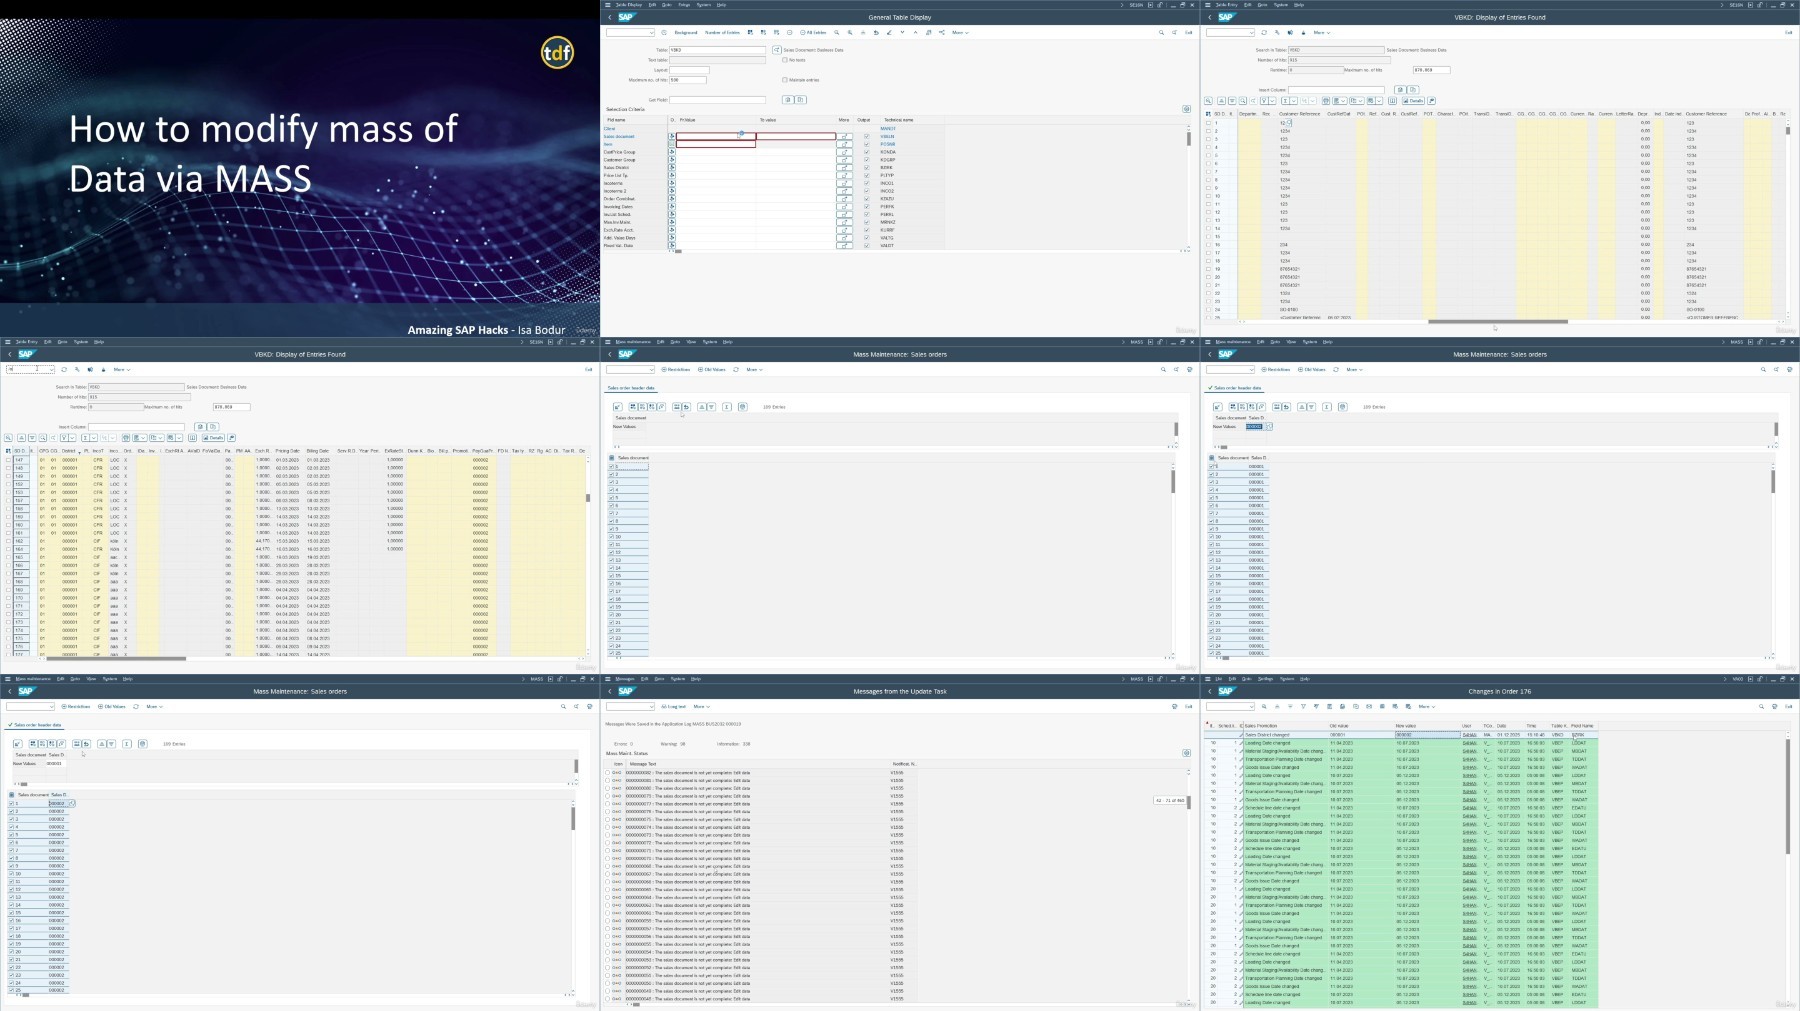Expand the arrow beside SE16N in the General Table Display title bar
This screenshot has width=1800, height=1011.
point(1122,5)
